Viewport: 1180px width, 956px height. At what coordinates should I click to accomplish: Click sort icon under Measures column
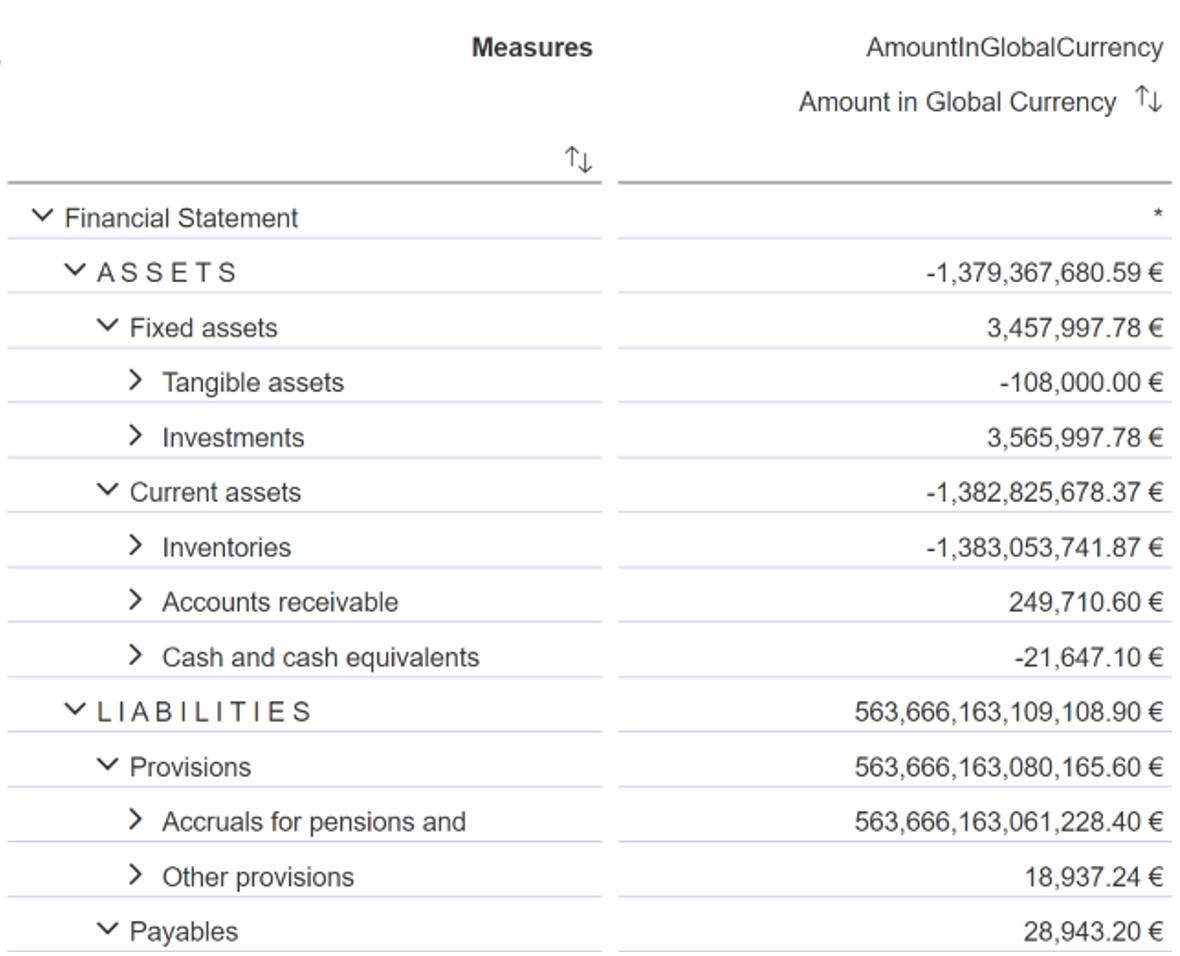[578, 158]
